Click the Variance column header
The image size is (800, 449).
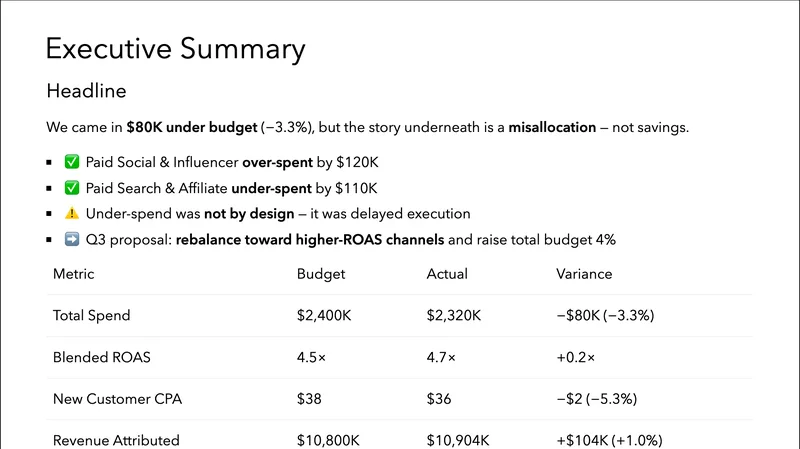(x=584, y=274)
